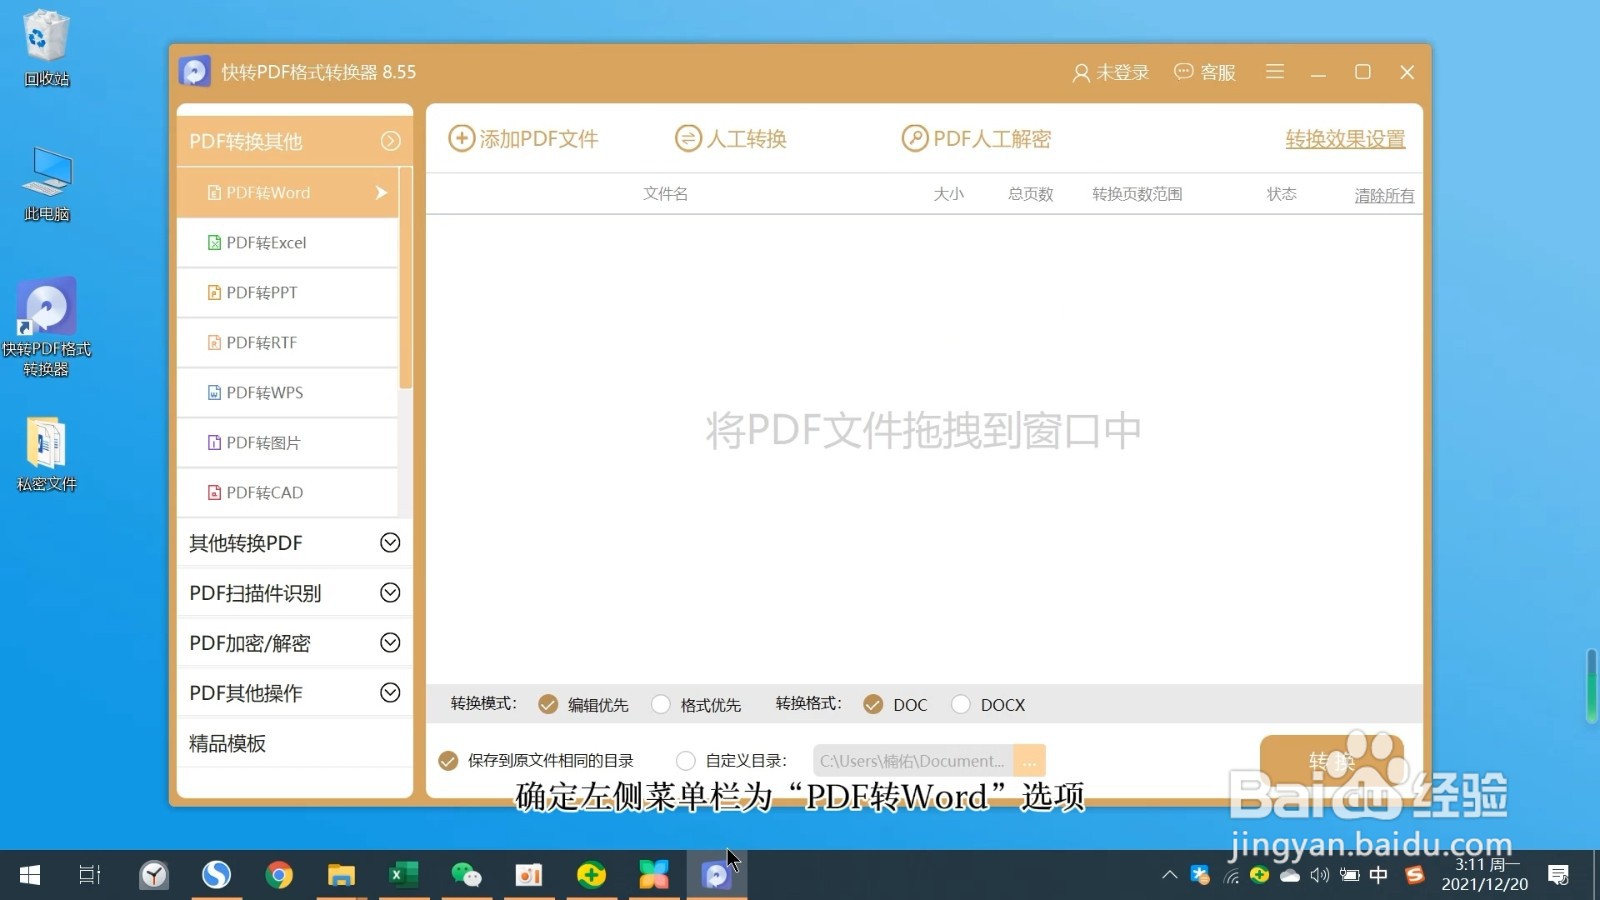Click the arrow beside PDF转Word
The width and height of the screenshot is (1600, 900).
(381, 193)
